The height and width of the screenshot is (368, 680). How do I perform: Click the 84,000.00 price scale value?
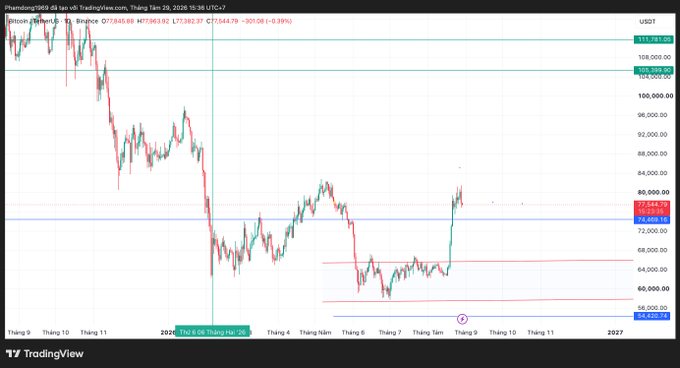(652, 173)
